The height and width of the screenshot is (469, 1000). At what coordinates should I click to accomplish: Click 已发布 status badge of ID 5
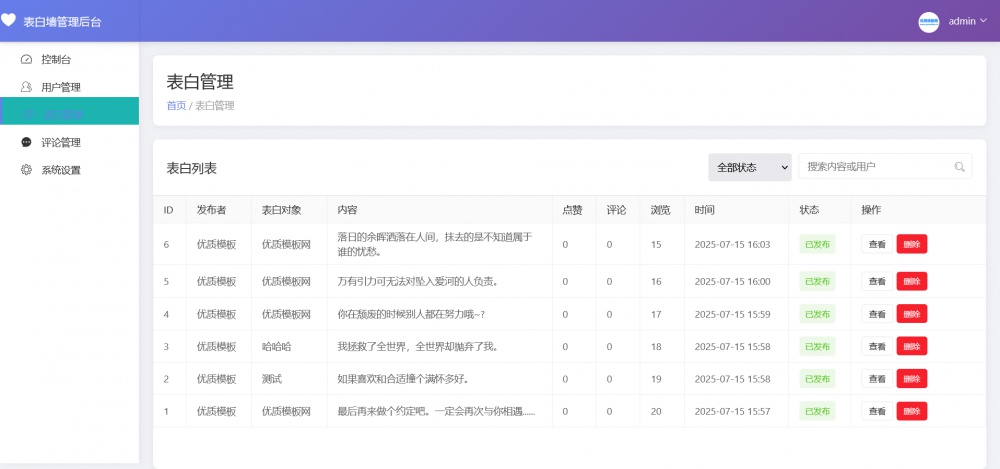pos(817,282)
